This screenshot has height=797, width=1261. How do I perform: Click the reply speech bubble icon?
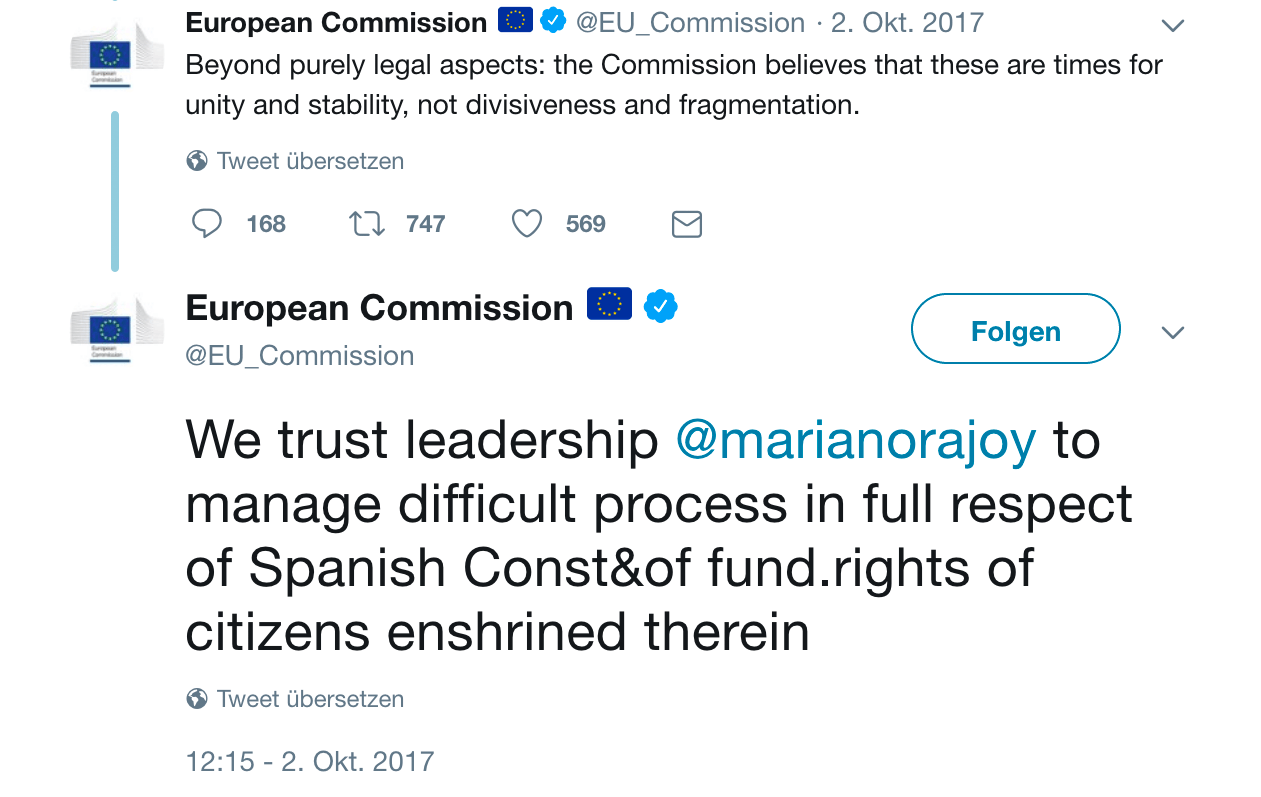[207, 223]
